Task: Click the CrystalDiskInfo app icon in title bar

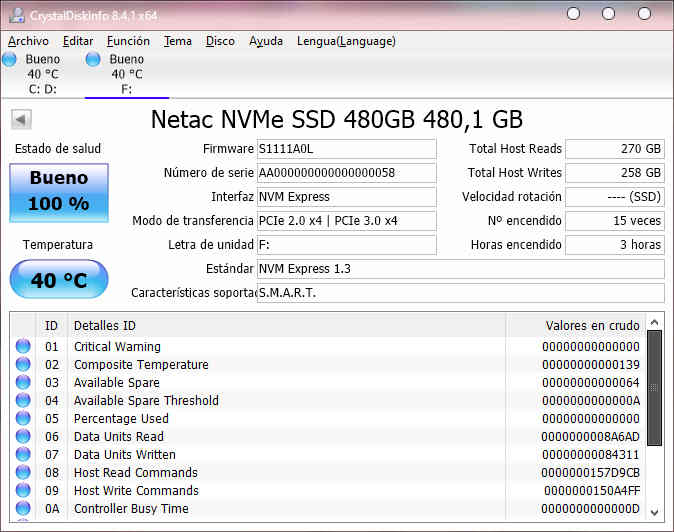Action: pyautogui.click(x=17, y=15)
